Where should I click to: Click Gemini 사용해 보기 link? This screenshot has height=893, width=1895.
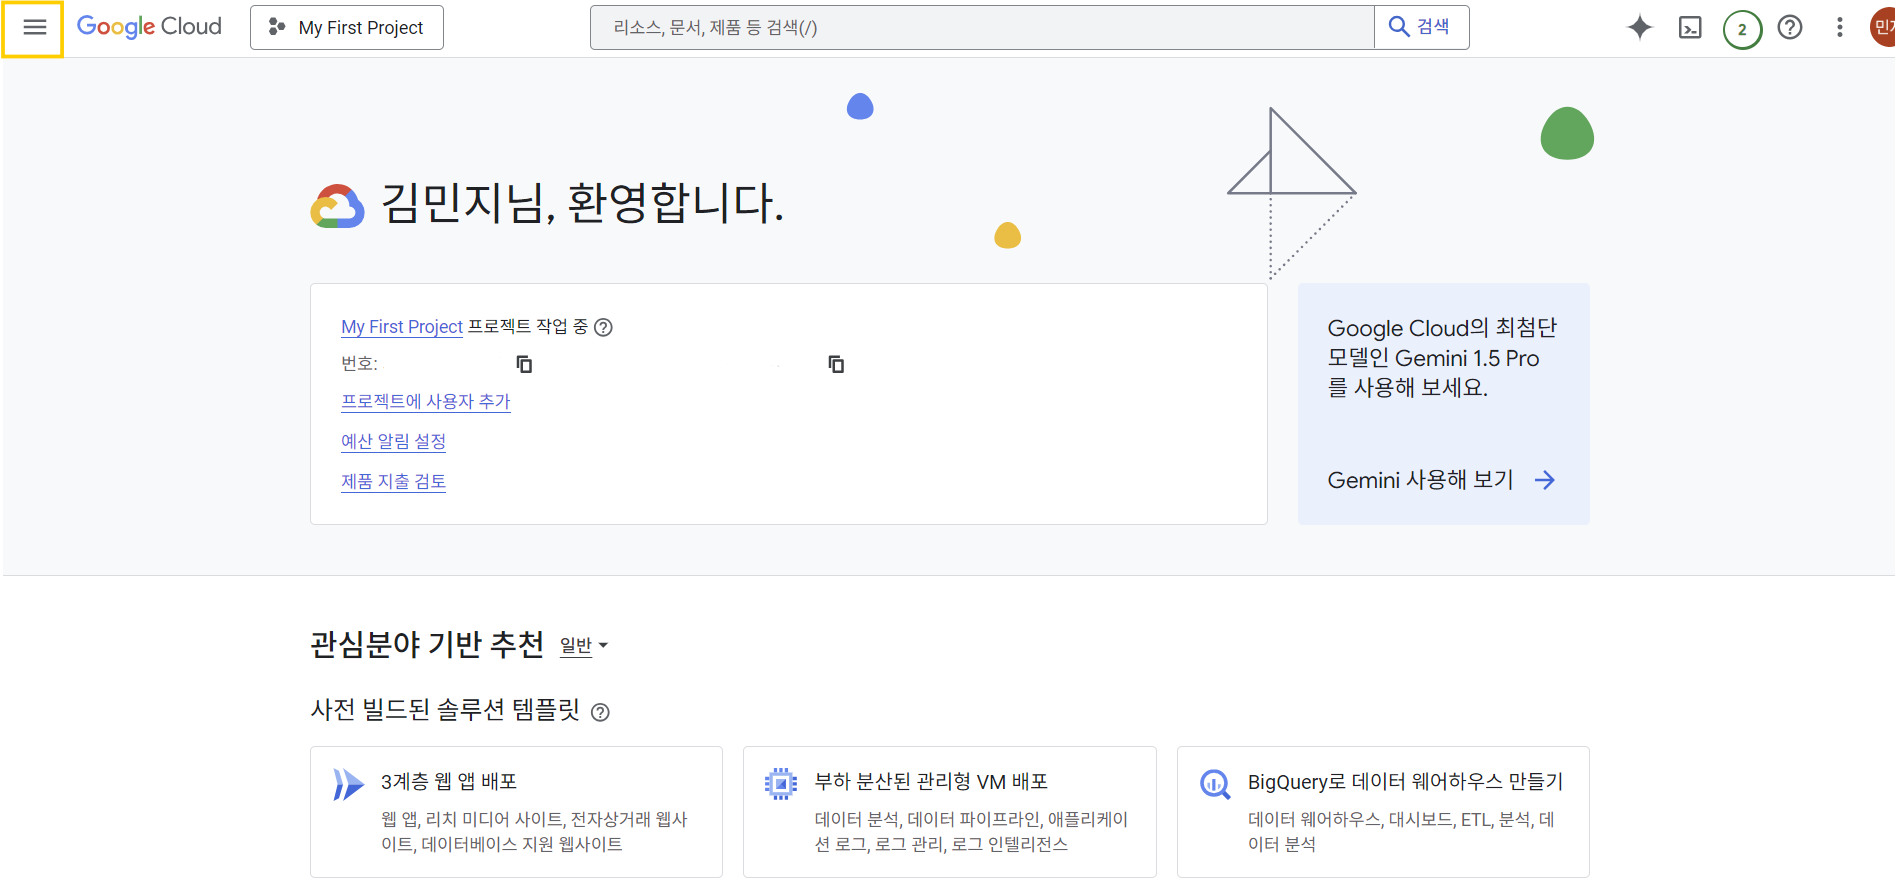click(1420, 480)
